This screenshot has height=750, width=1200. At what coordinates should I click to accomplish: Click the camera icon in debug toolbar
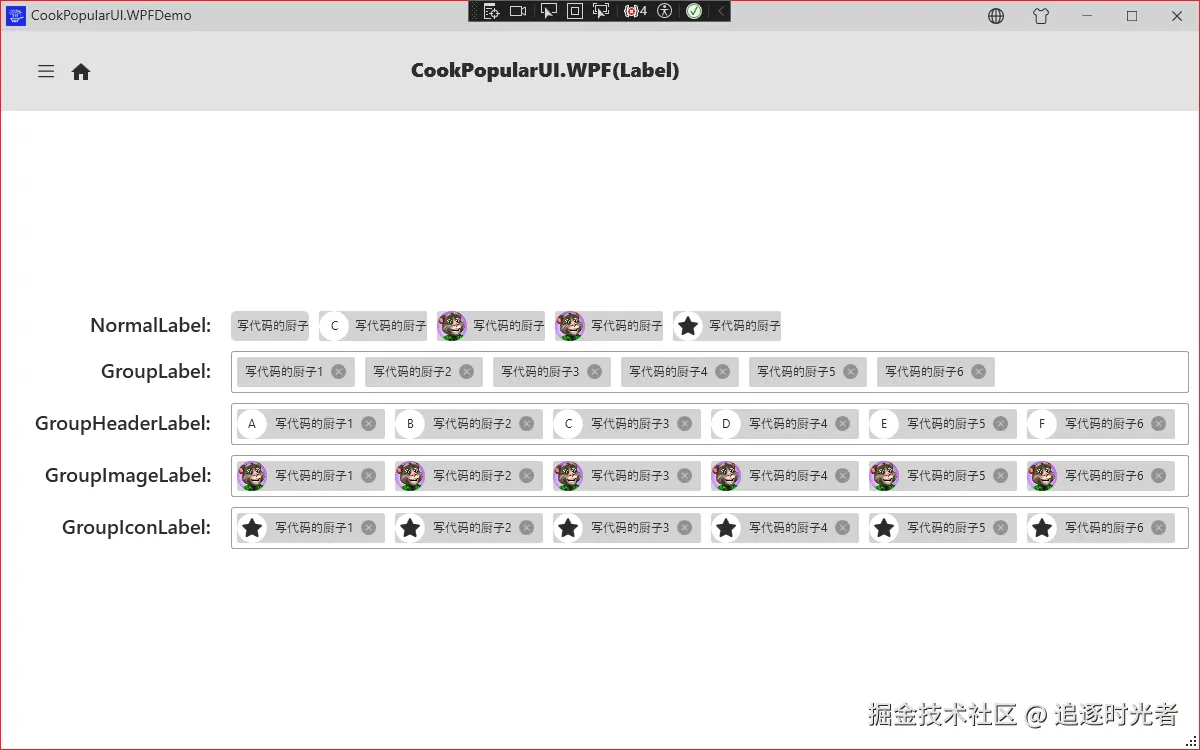(518, 11)
